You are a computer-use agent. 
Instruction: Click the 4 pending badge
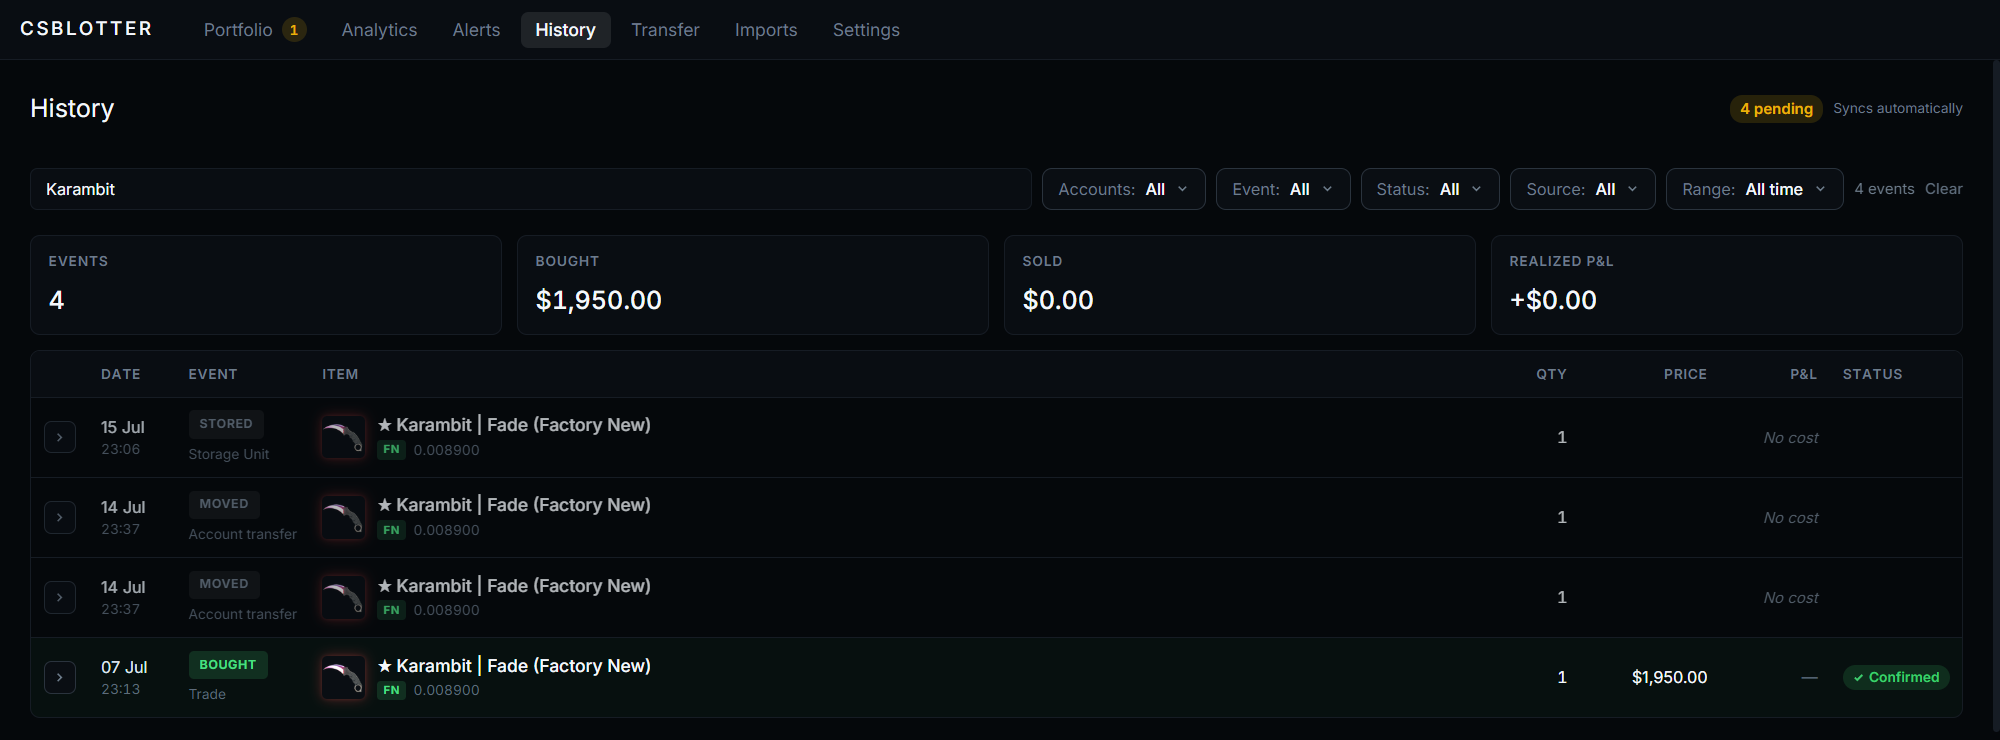click(x=1776, y=108)
